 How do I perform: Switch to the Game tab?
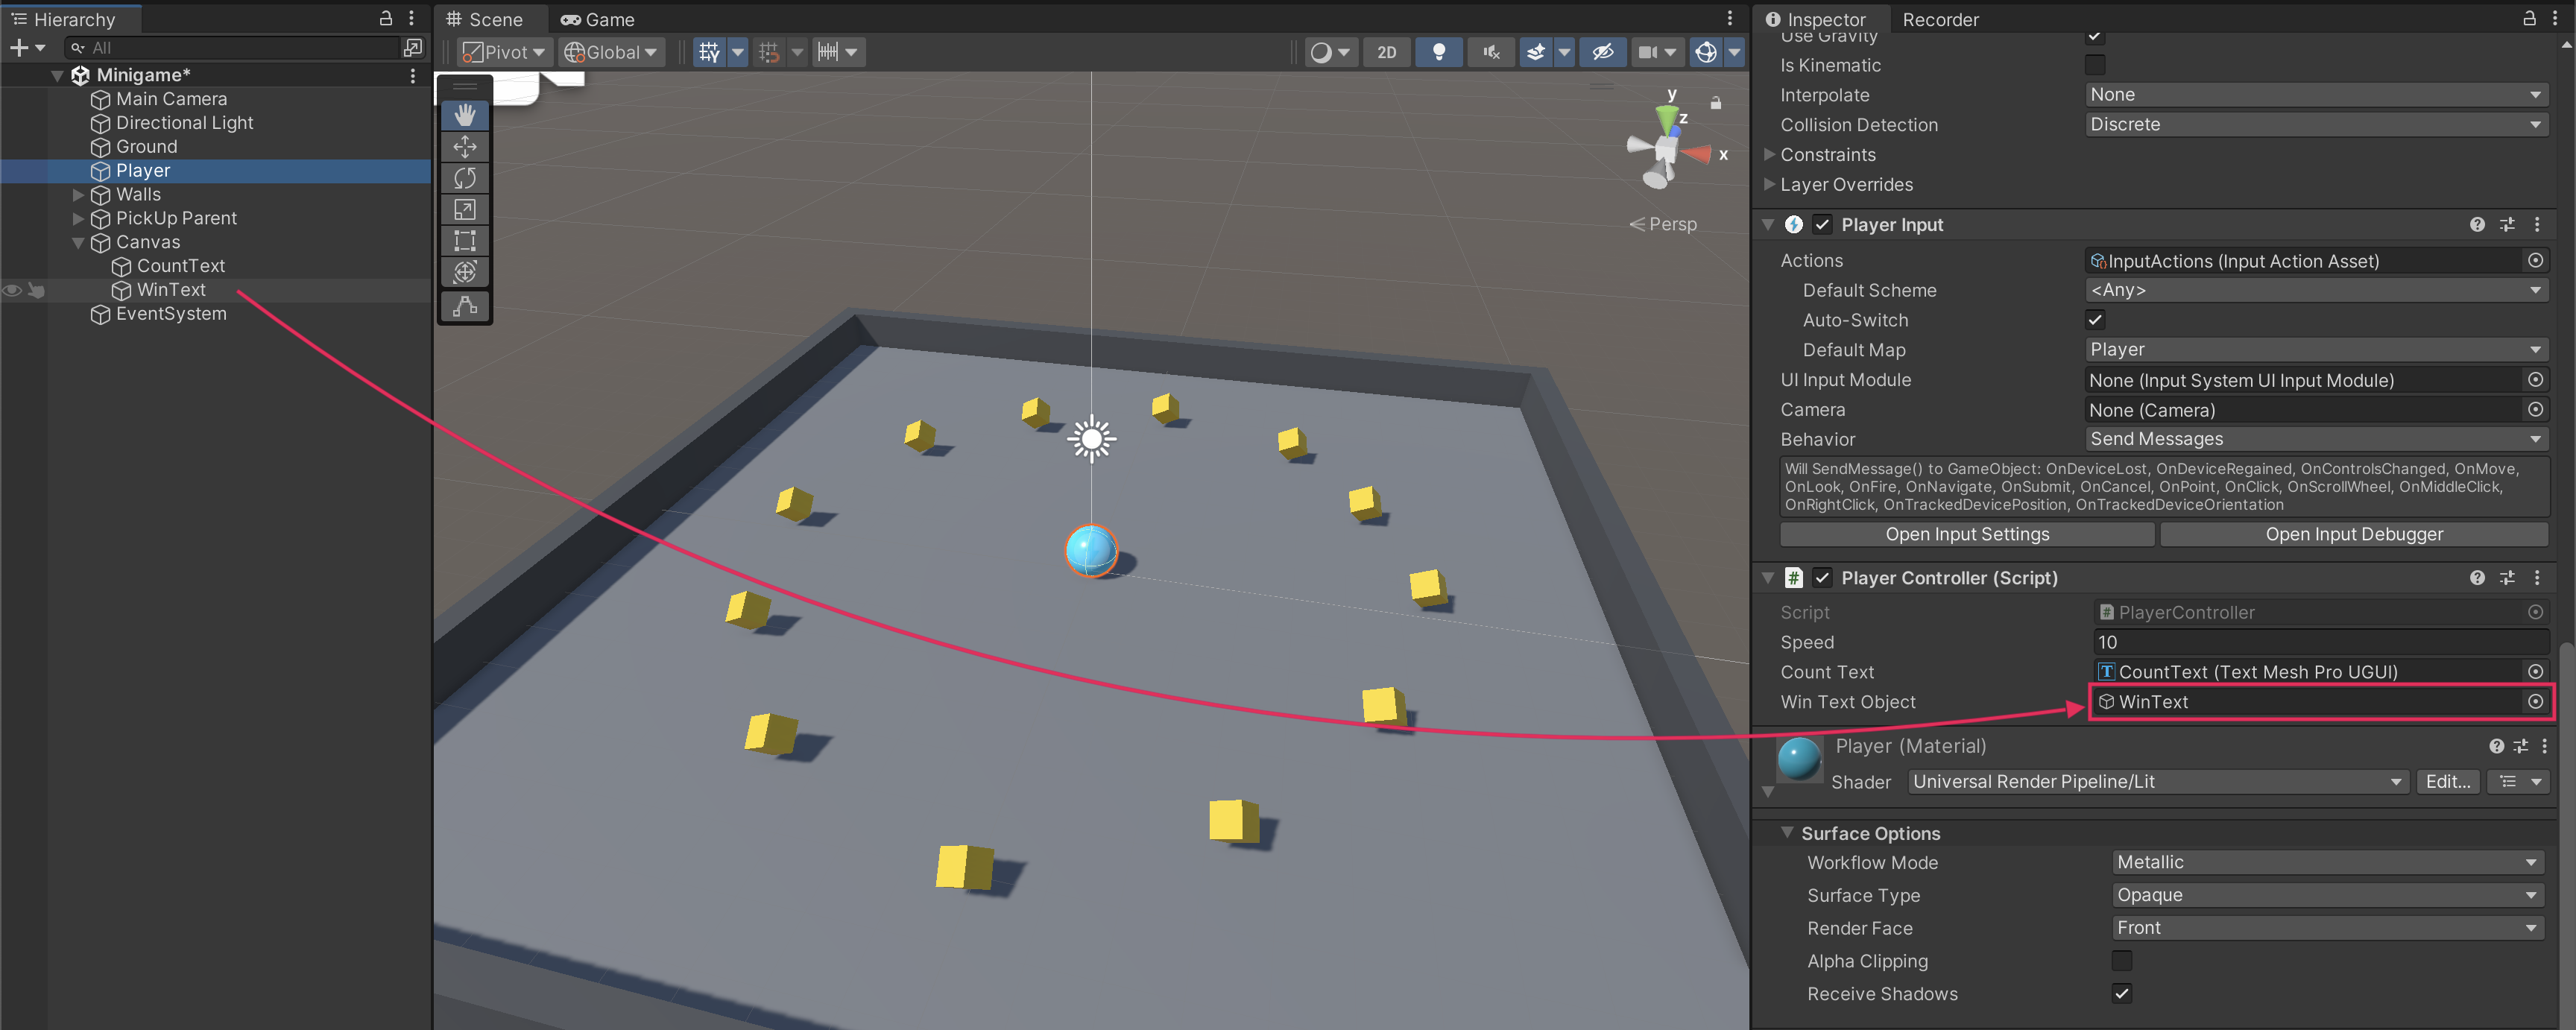pyautogui.click(x=598, y=19)
